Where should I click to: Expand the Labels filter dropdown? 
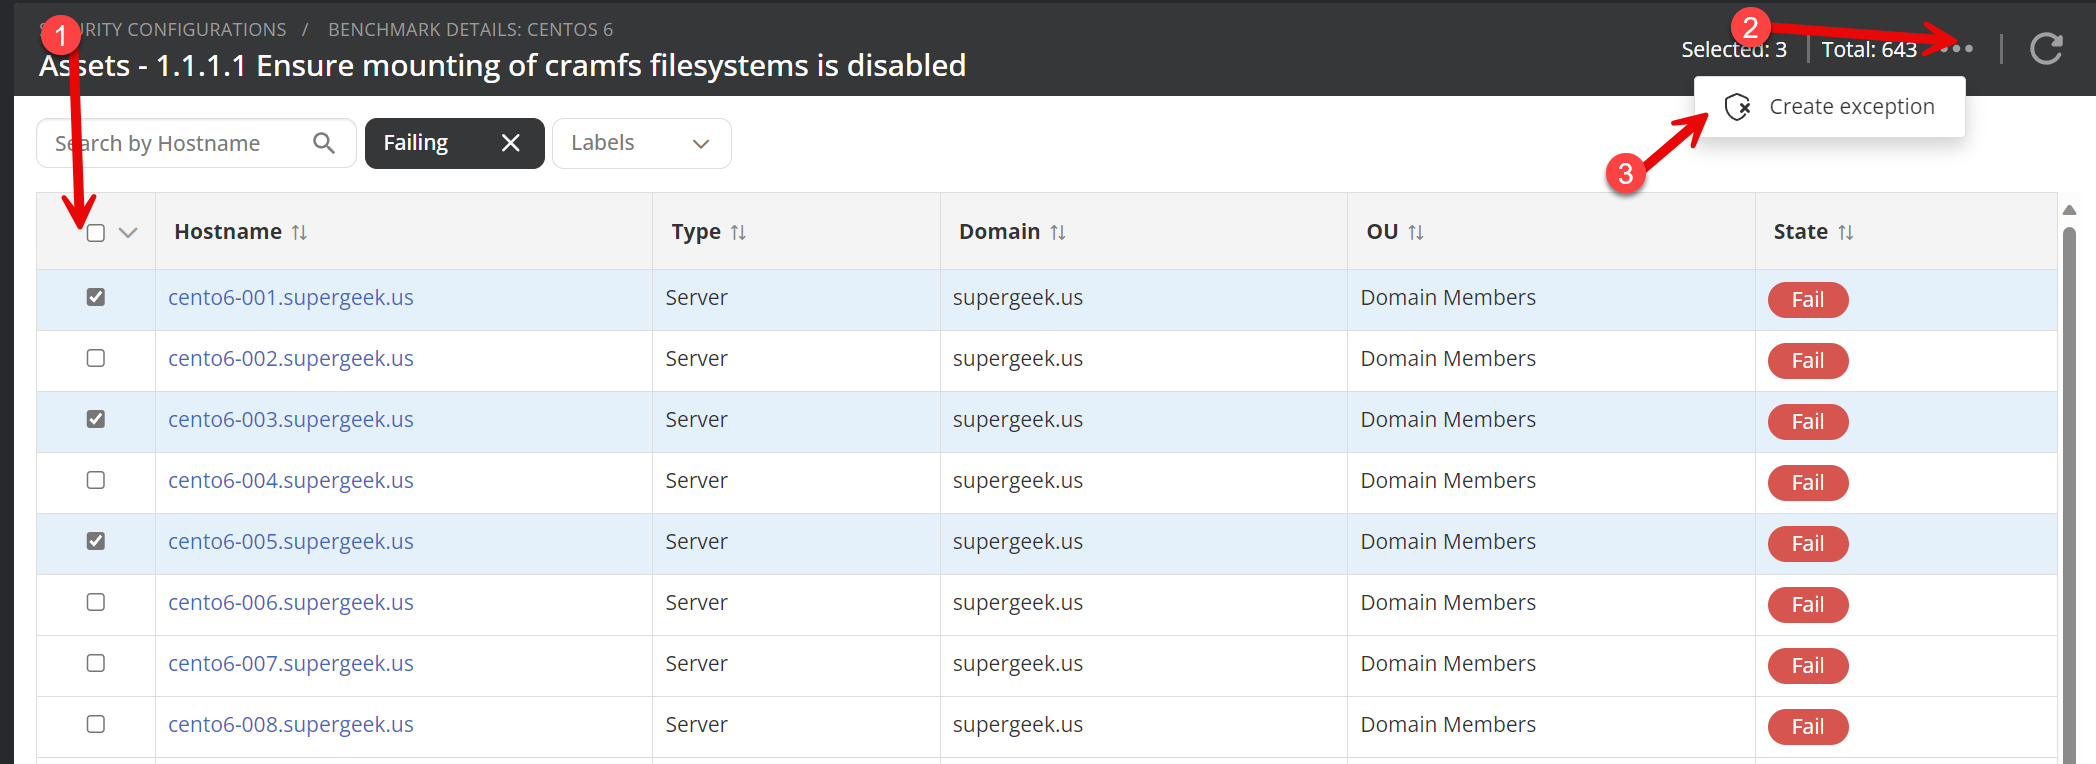pyautogui.click(x=641, y=143)
